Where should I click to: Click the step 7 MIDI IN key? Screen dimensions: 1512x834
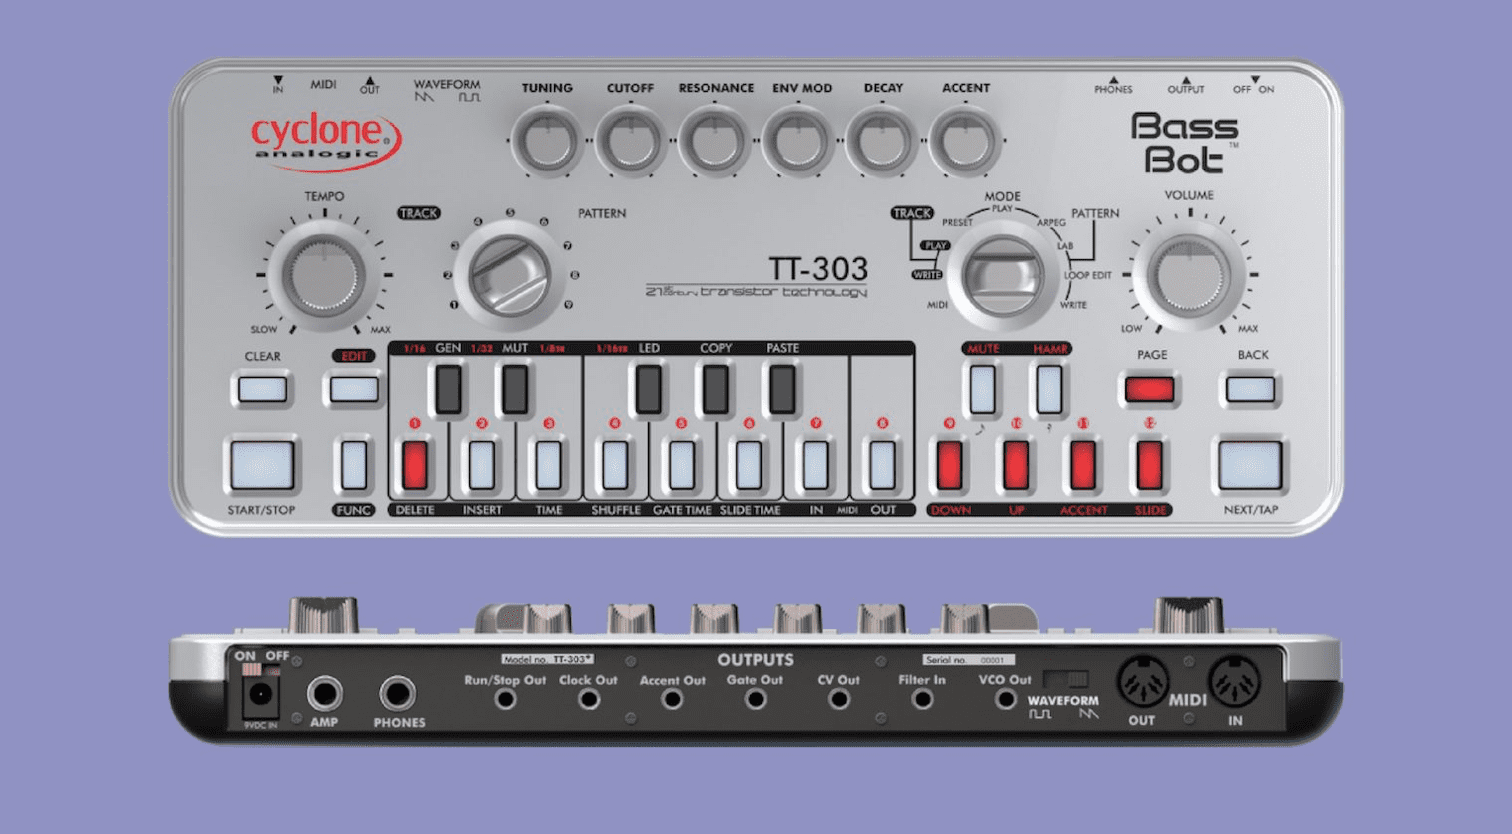[x=816, y=465]
